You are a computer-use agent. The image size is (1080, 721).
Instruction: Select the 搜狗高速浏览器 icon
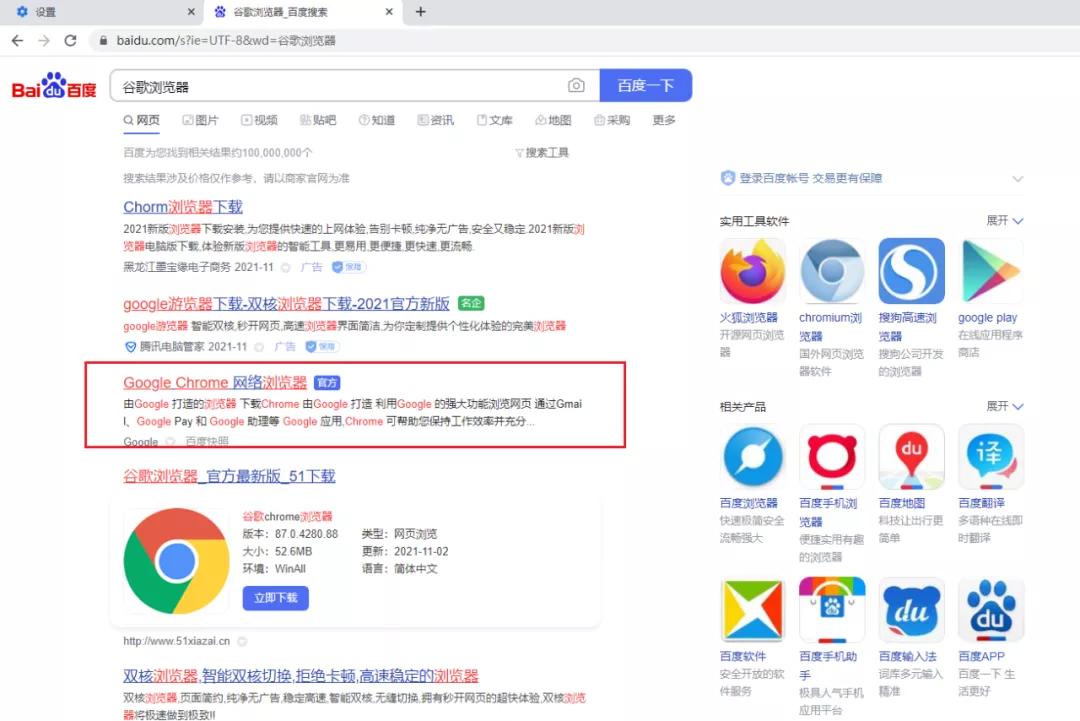coord(911,270)
